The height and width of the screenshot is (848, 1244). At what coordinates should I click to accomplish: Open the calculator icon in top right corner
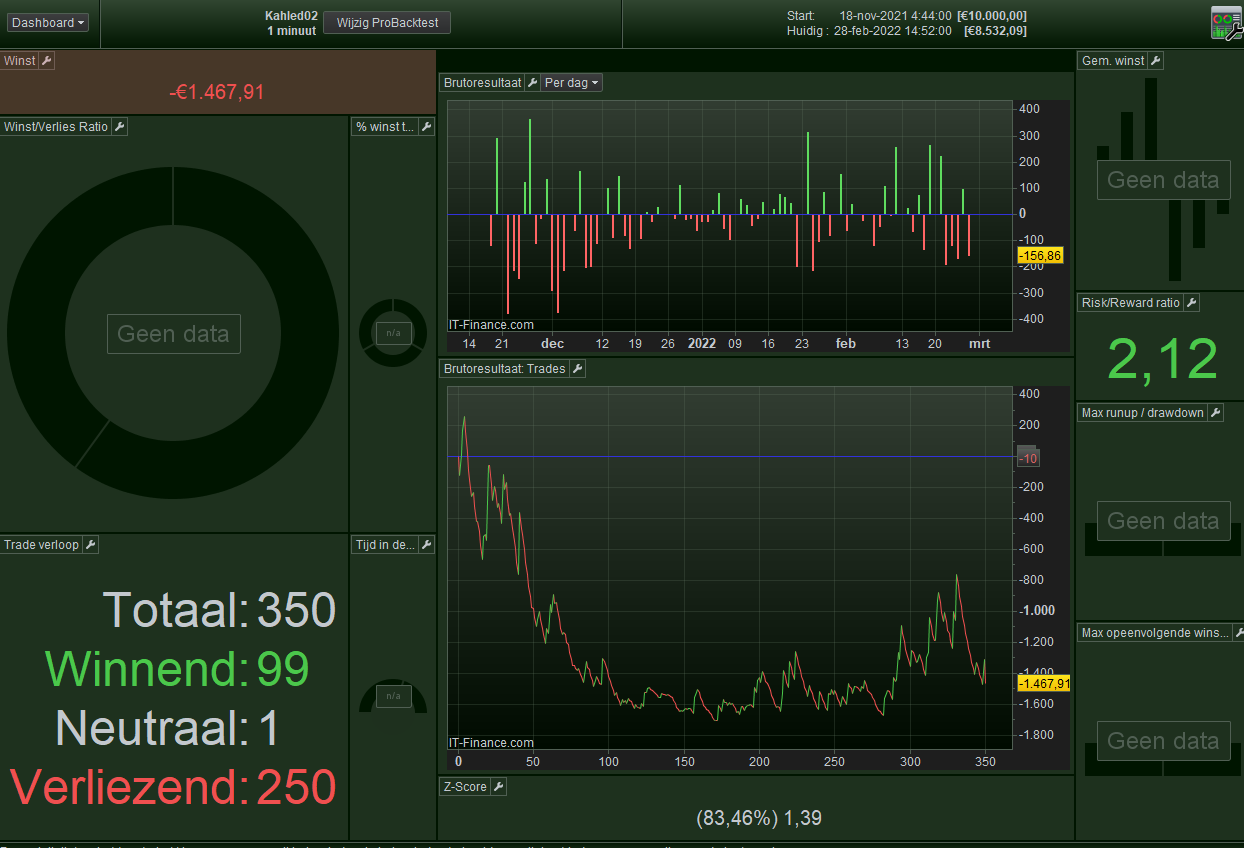(x=1225, y=23)
